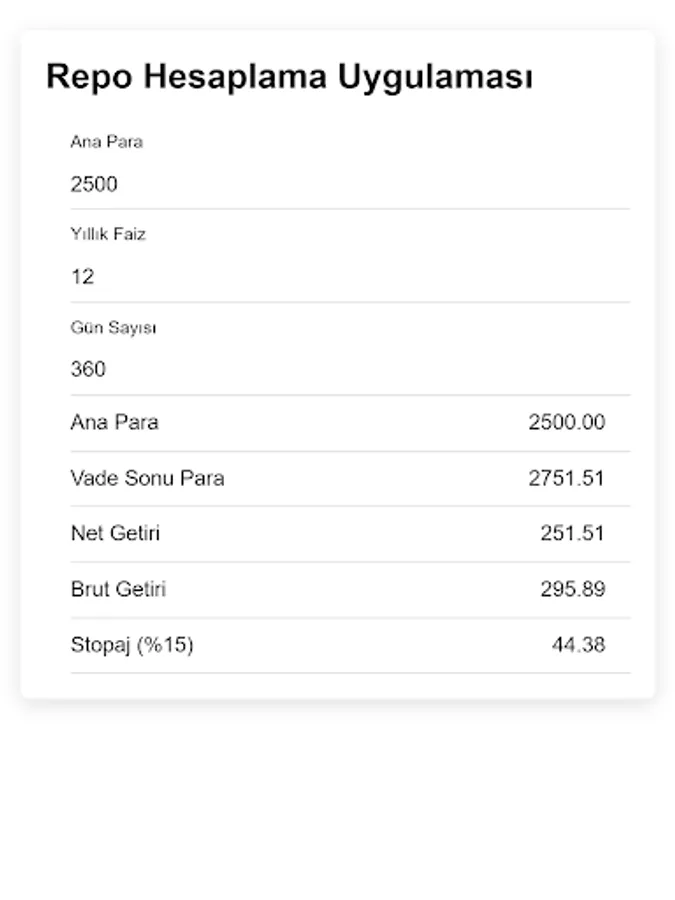675x900 pixels.
Task: Click the small 'Yıllık Faiz' field label
Action: coord(108,234)
